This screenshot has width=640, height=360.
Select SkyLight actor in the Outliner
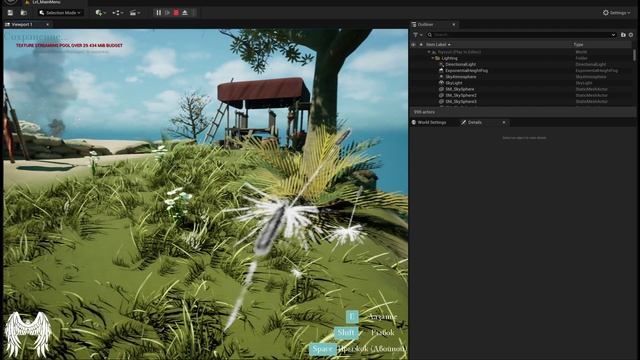(x=453, y=83)
